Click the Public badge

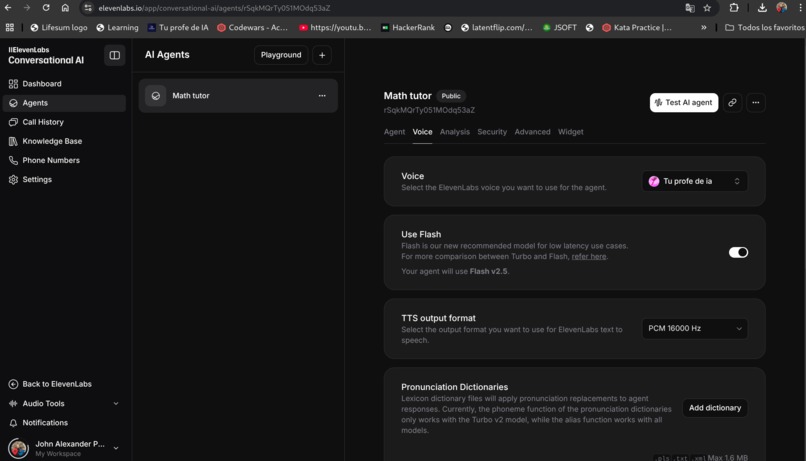[451, 96]
